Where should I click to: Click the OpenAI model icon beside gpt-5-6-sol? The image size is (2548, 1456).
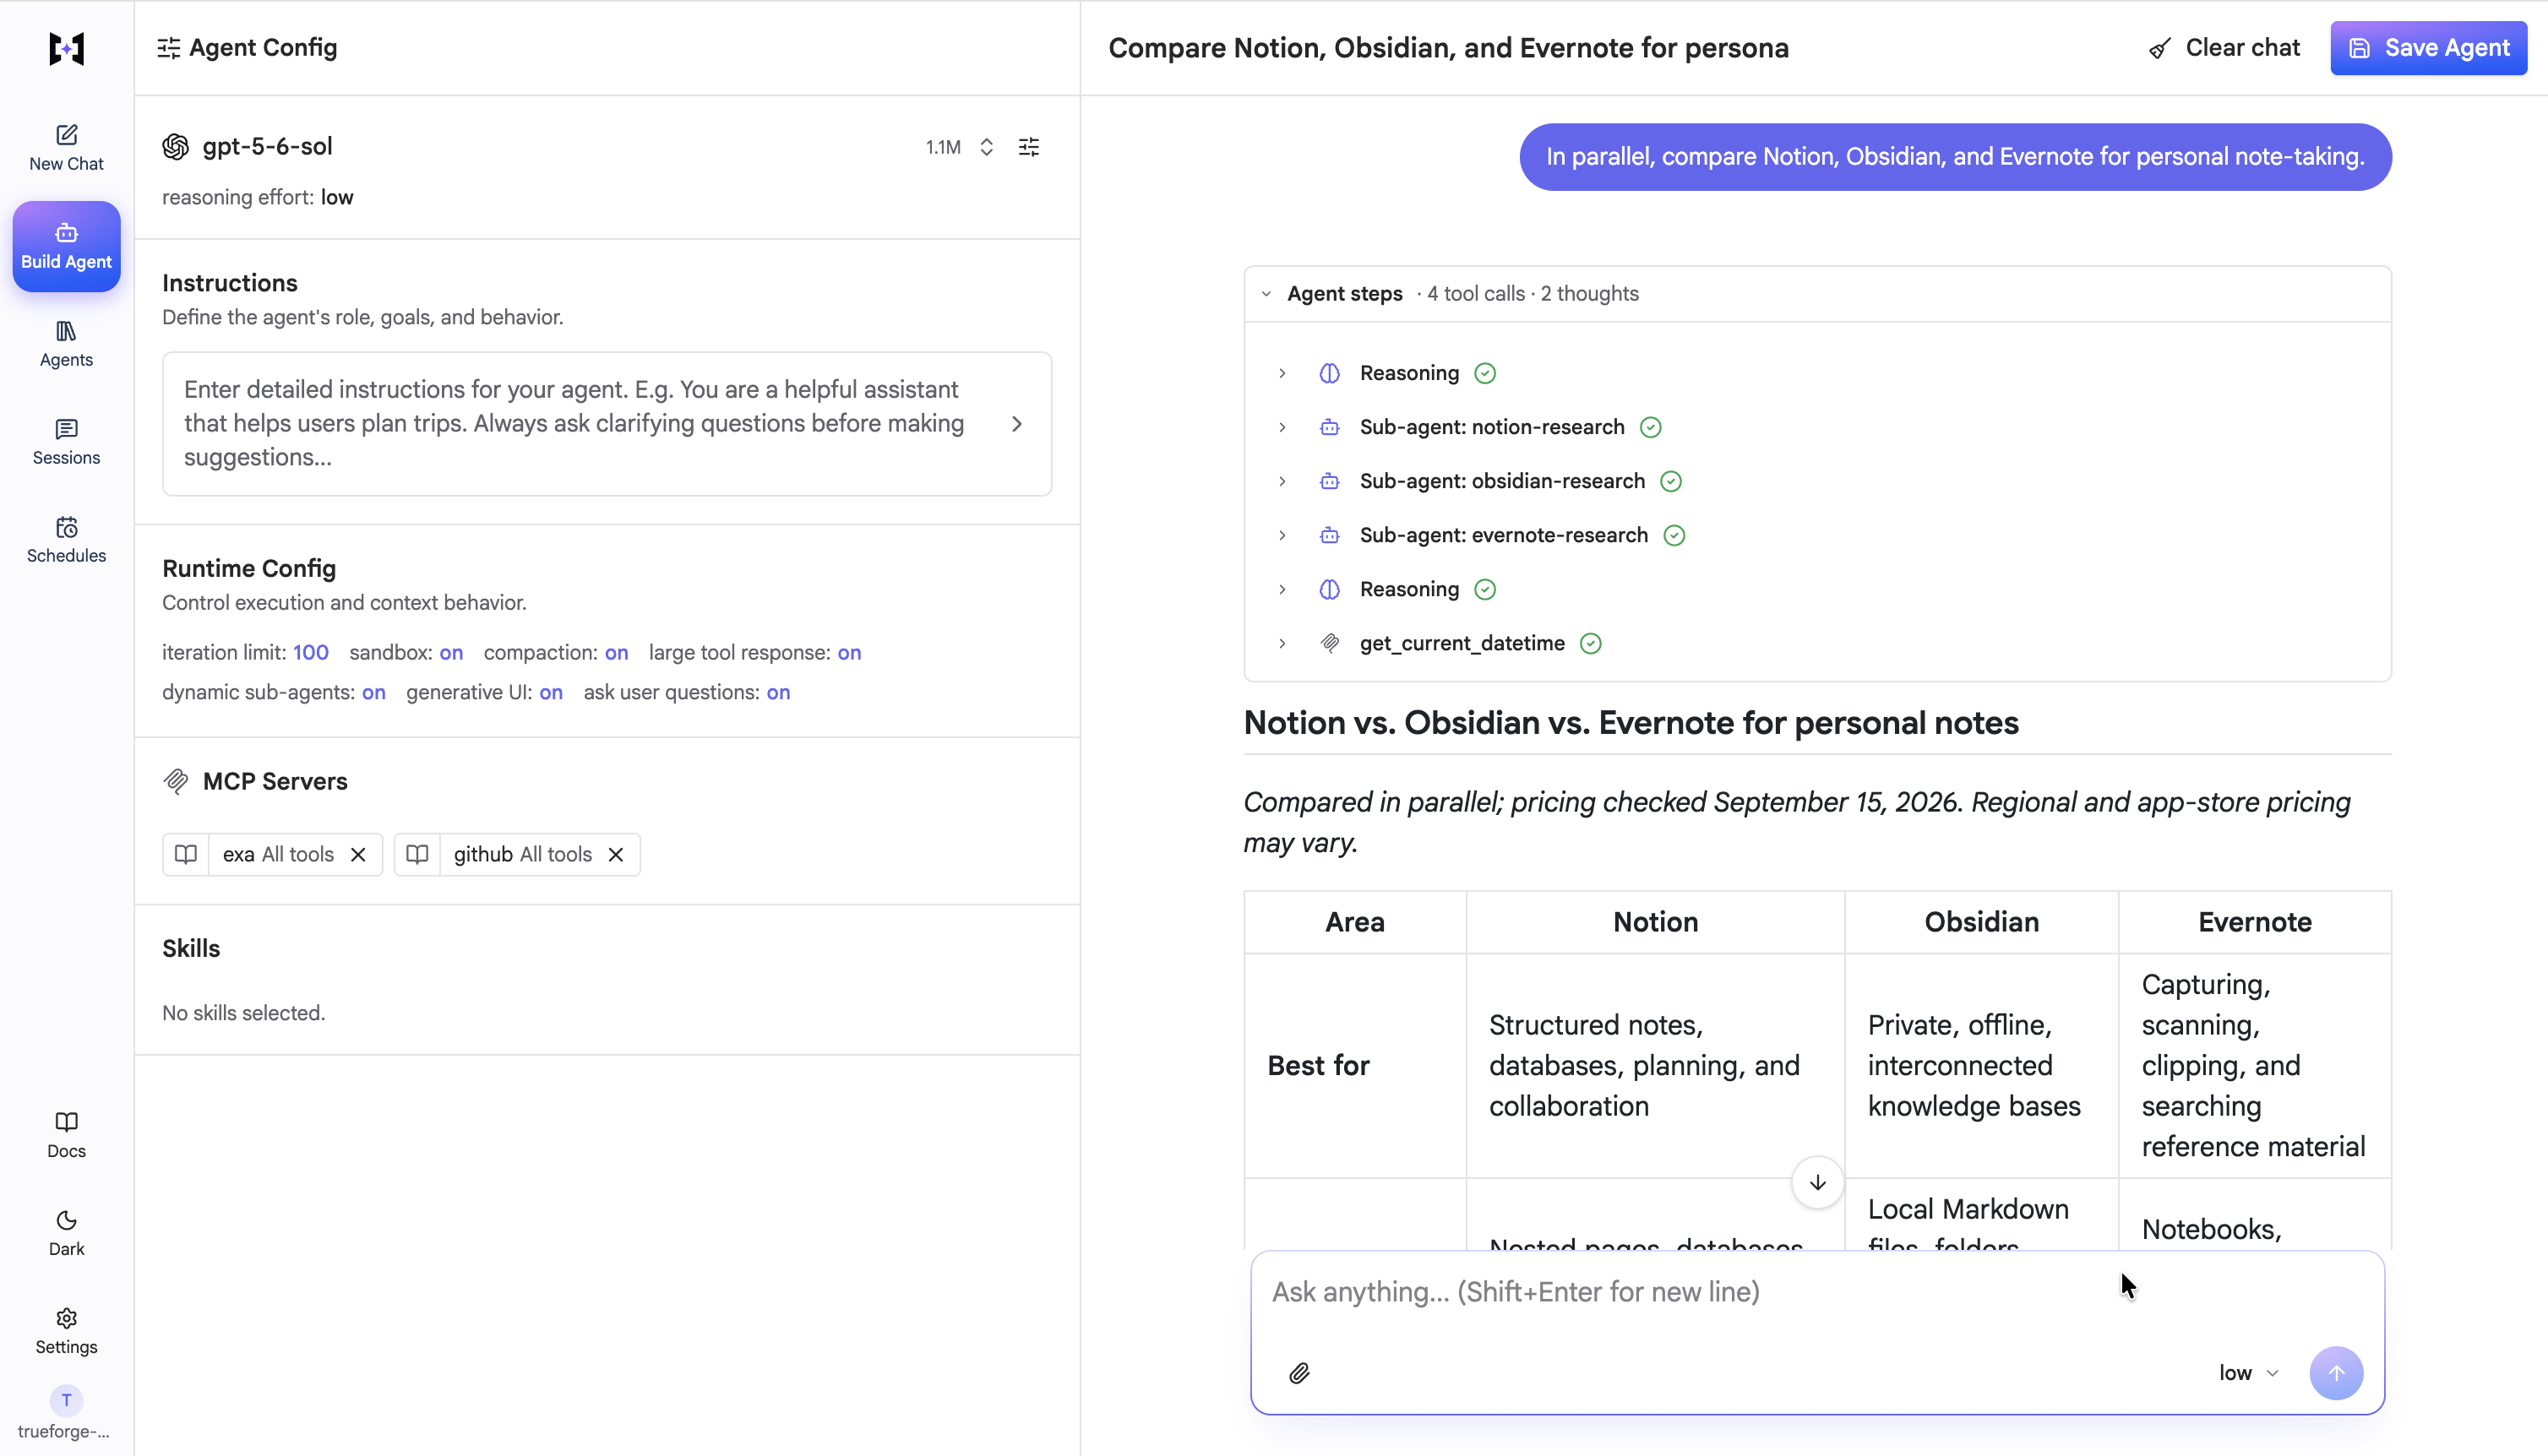tap(175, 147)
